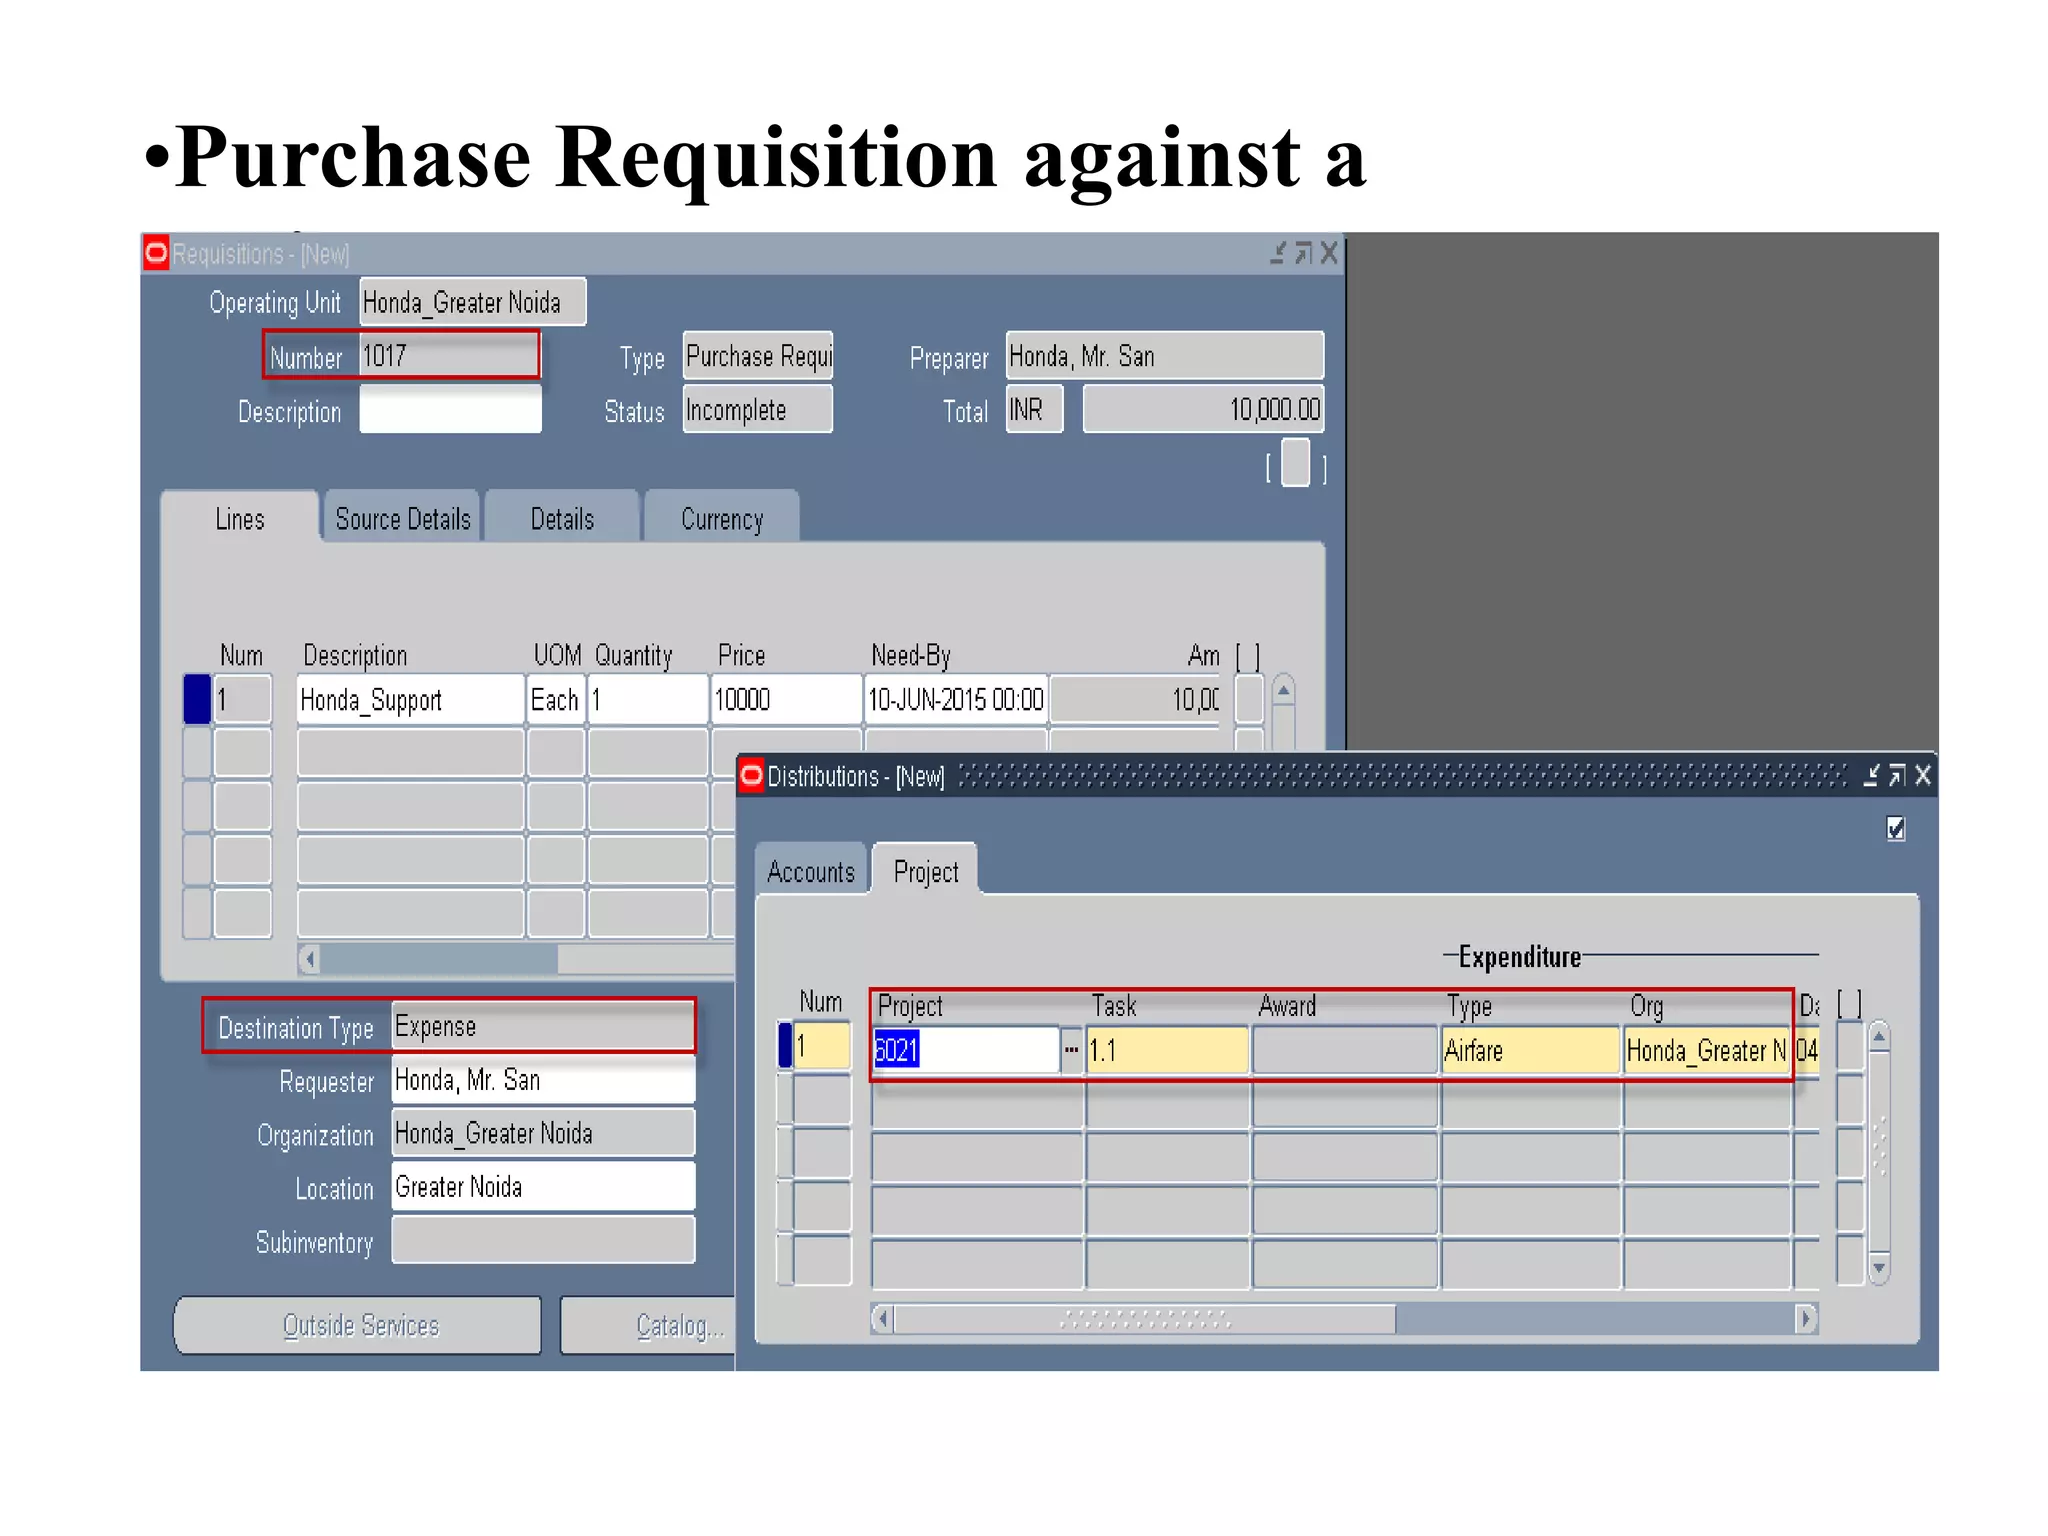Click the Outside Services button

pos(358,1325)
